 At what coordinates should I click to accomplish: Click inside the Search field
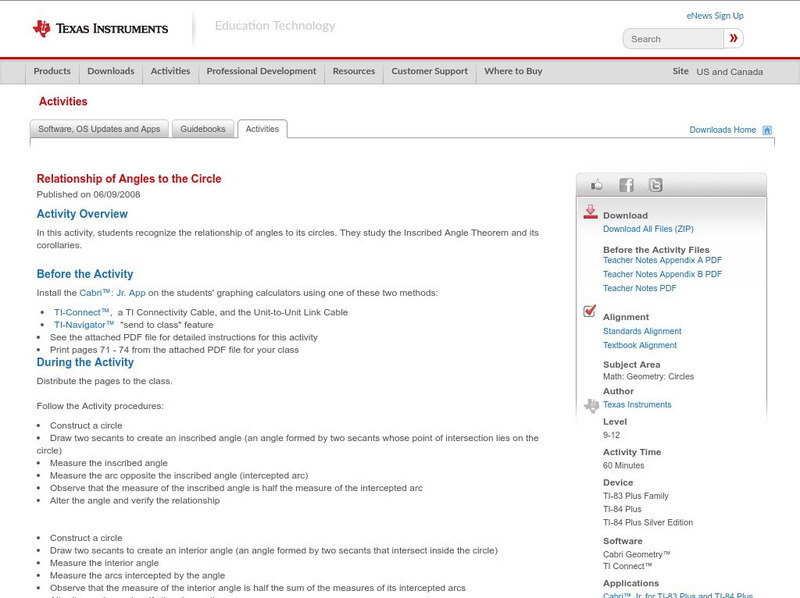(673, 39)
